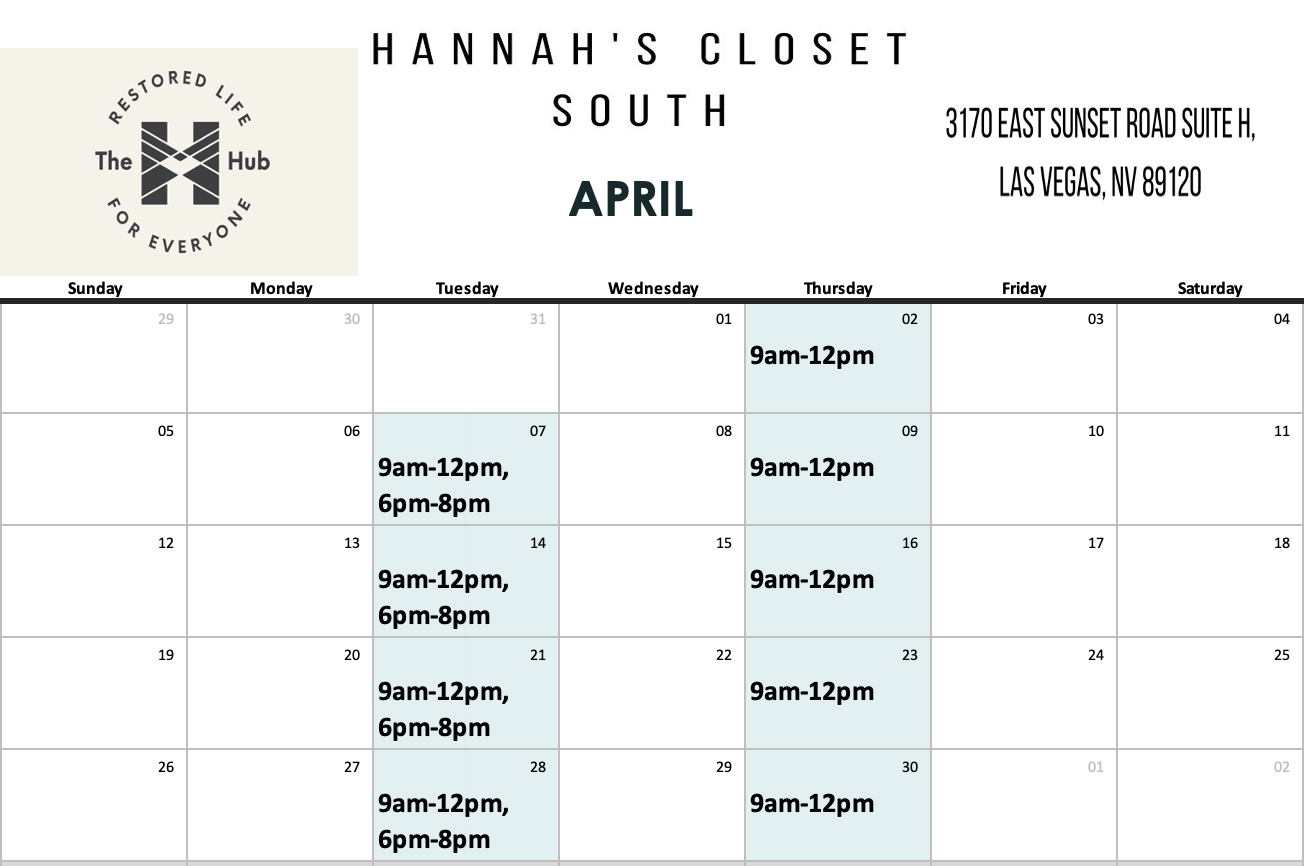Select the Tuesday April 07 cell
This screenshot has height=866, width=1304.
[466, 470]
